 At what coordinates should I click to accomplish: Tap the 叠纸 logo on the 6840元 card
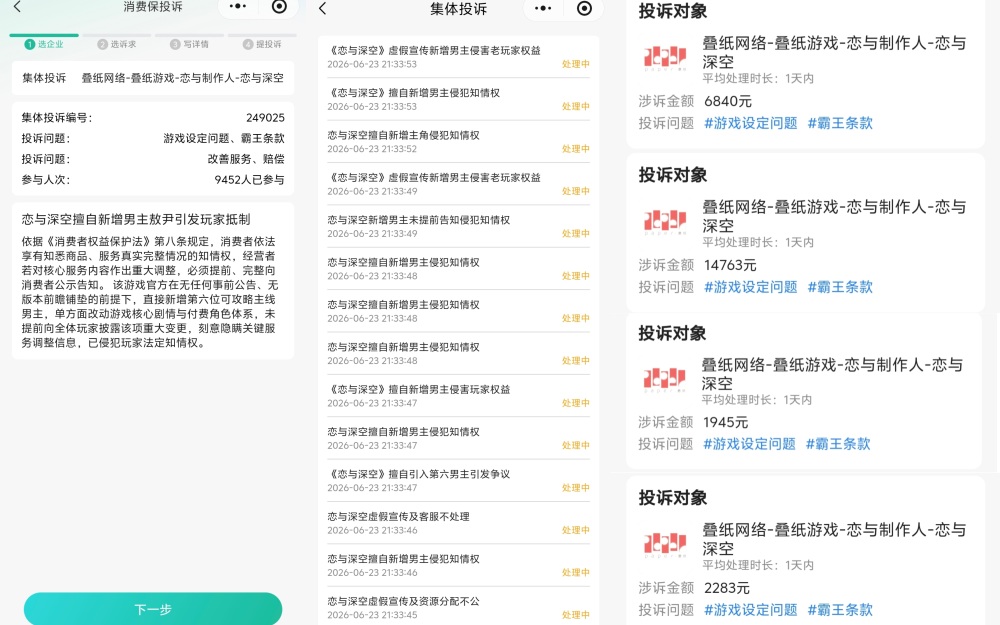[x=665, y=57]
